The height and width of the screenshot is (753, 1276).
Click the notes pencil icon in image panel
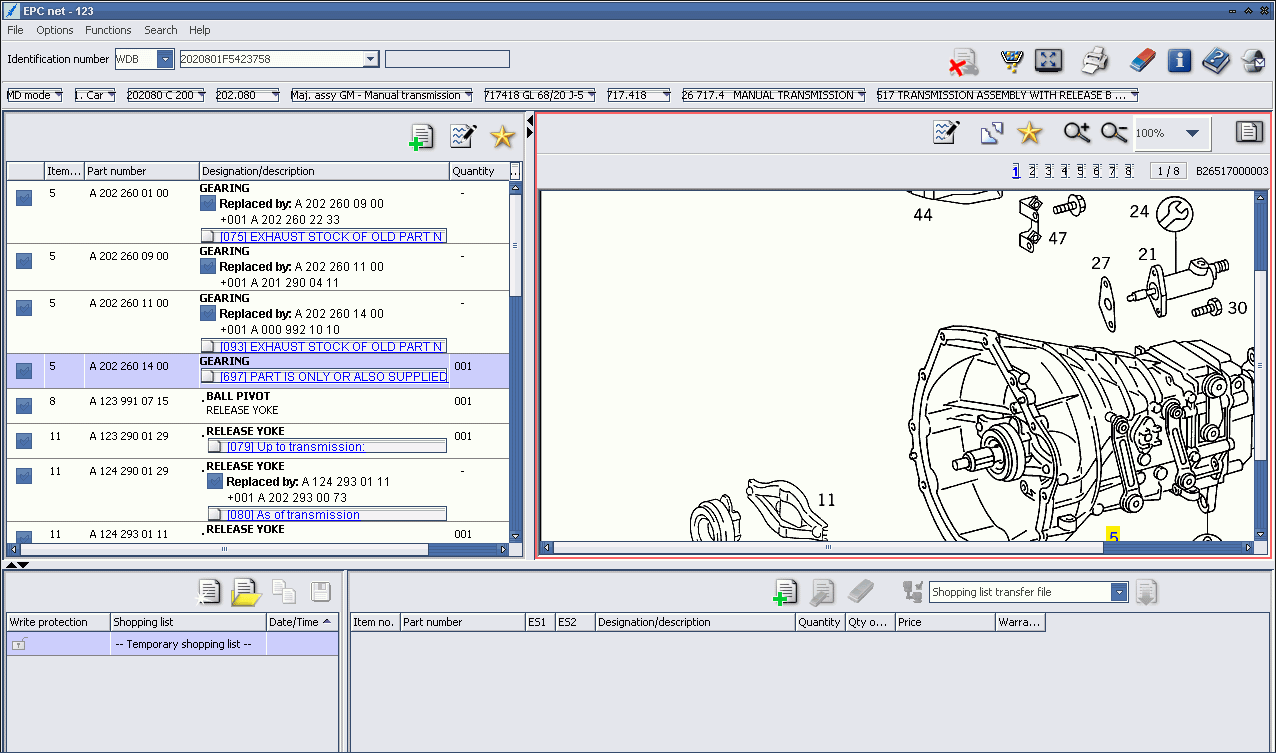[x=946, y=132]
